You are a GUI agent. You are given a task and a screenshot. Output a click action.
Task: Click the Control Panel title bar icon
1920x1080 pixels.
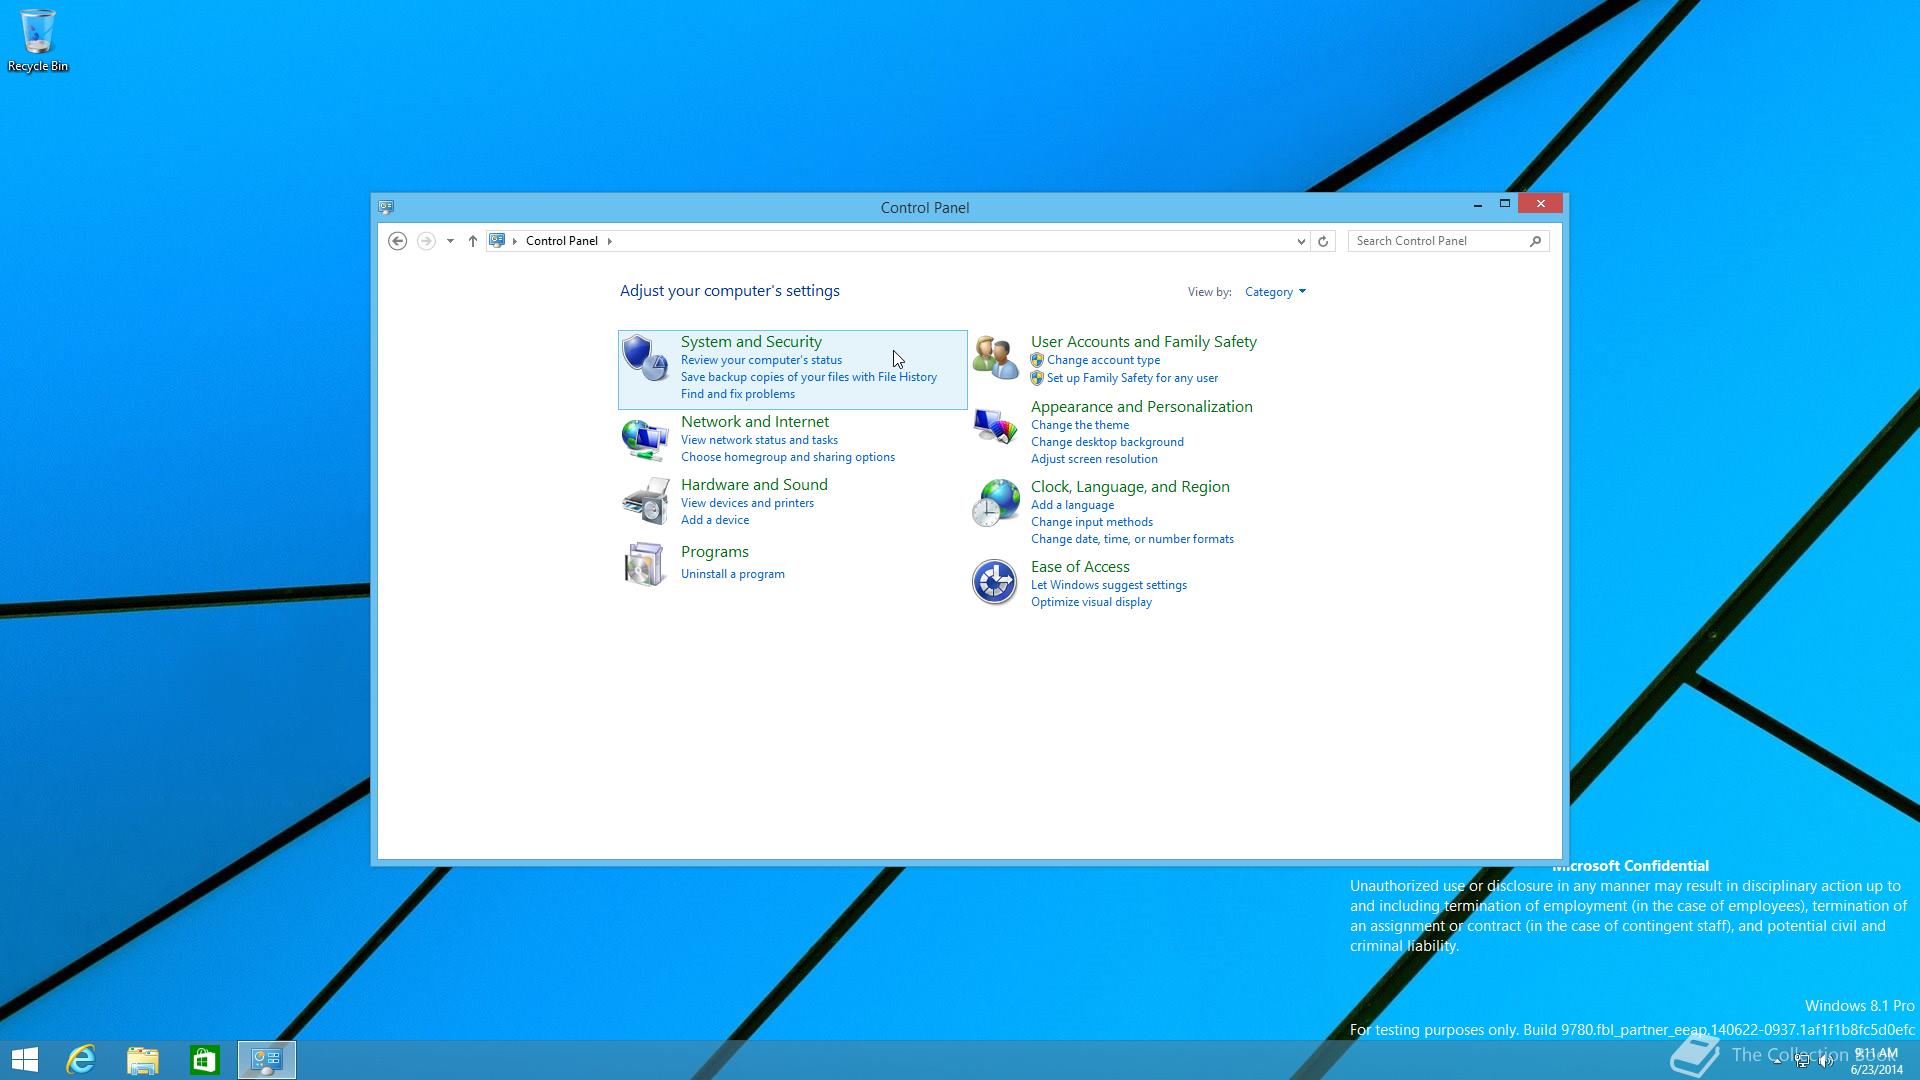[386, 207]
